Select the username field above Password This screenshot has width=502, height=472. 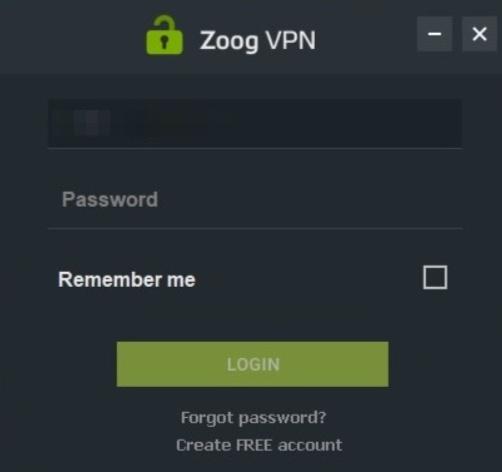pos(255,123)
